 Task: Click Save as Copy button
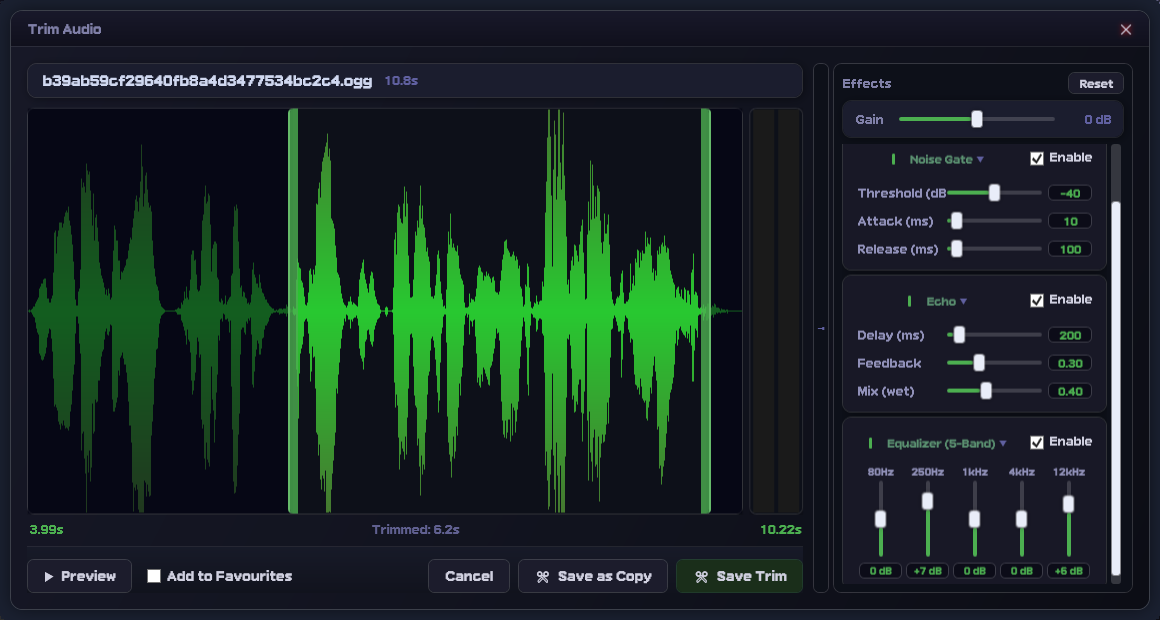coord(593,576)
